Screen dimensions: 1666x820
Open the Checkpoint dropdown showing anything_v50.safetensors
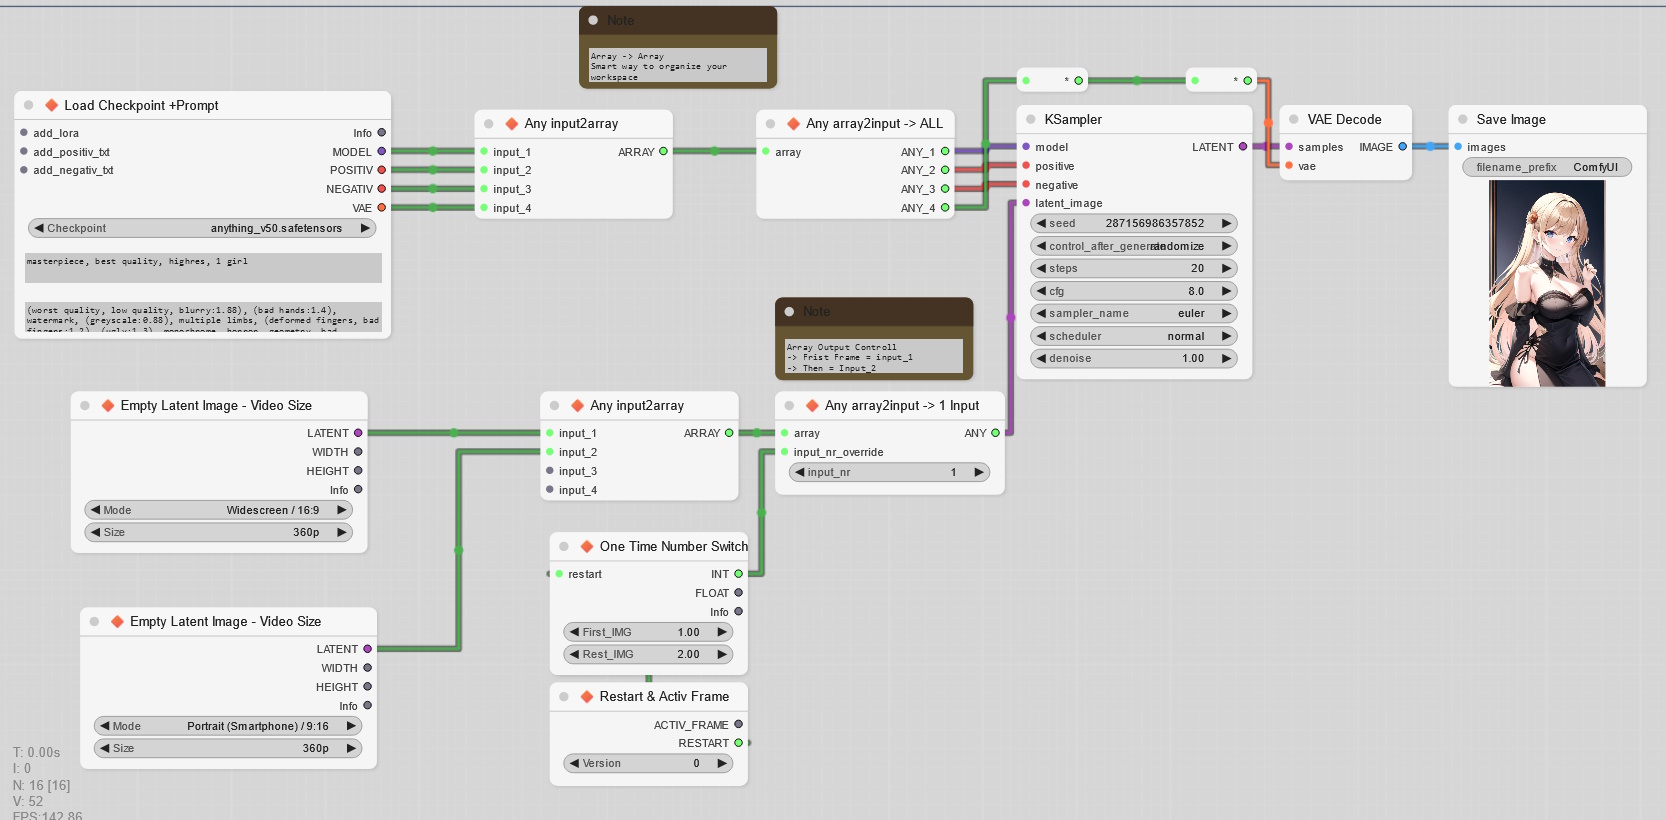(x=201, y=228)
